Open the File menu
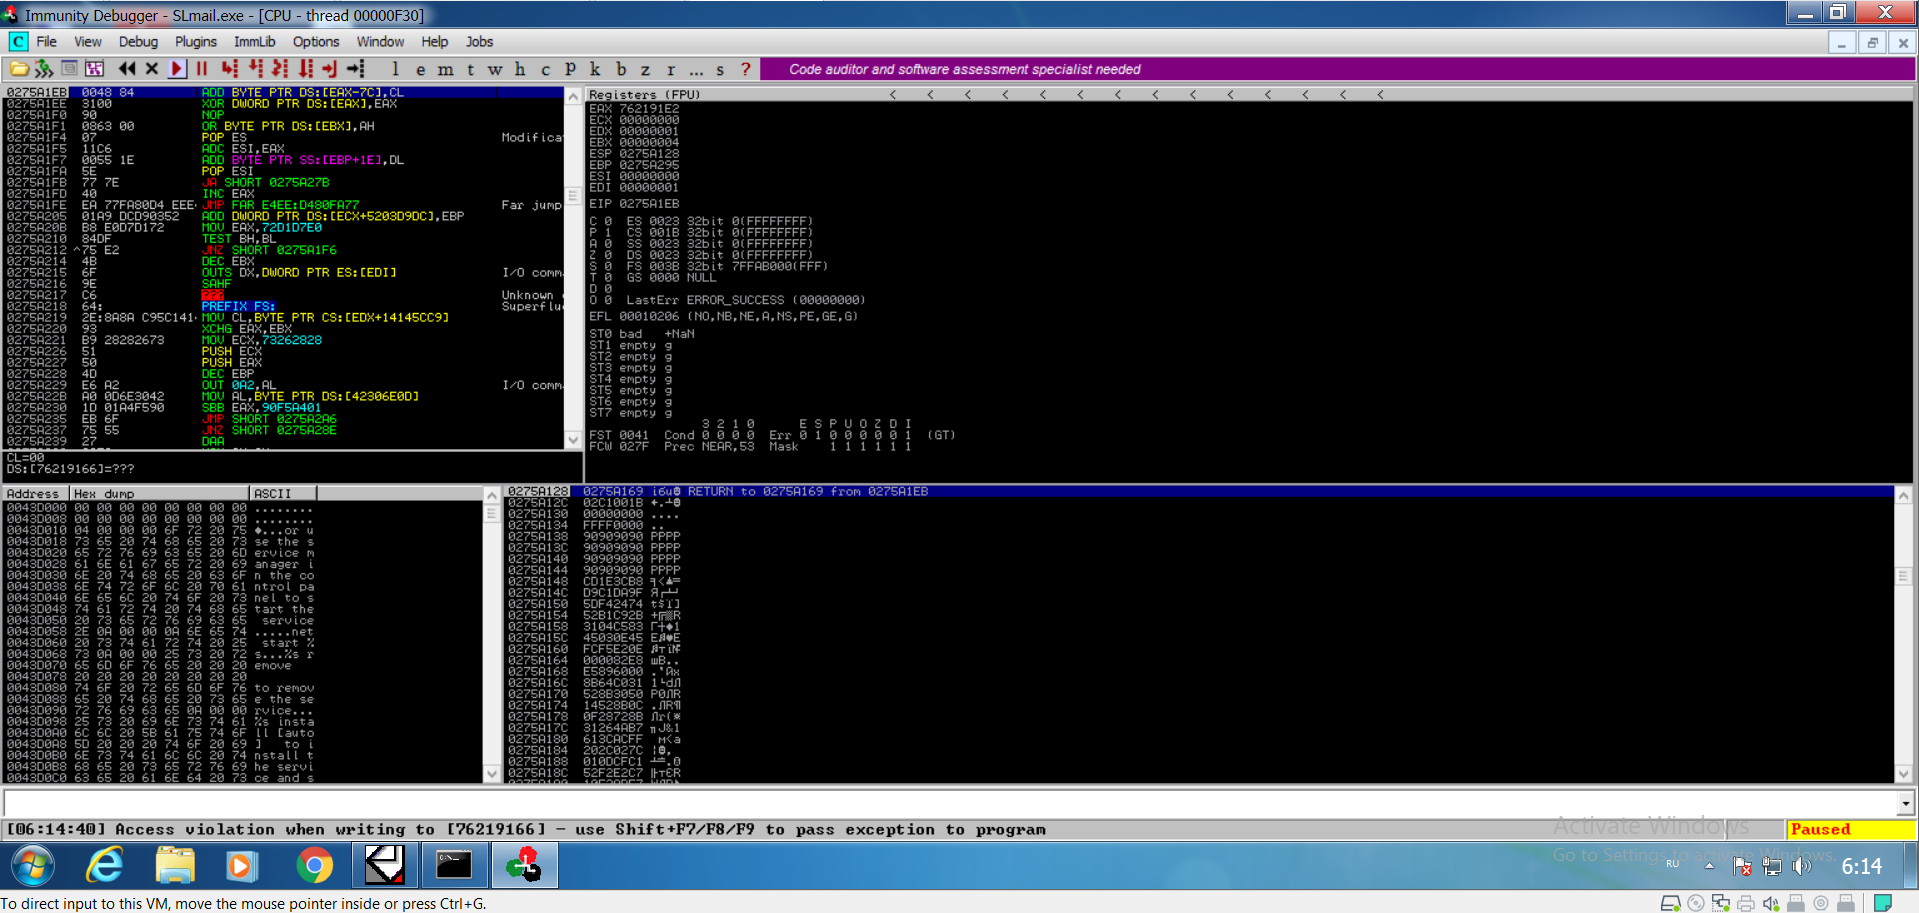Viewport: 1919px width, 913px height. 47,42
